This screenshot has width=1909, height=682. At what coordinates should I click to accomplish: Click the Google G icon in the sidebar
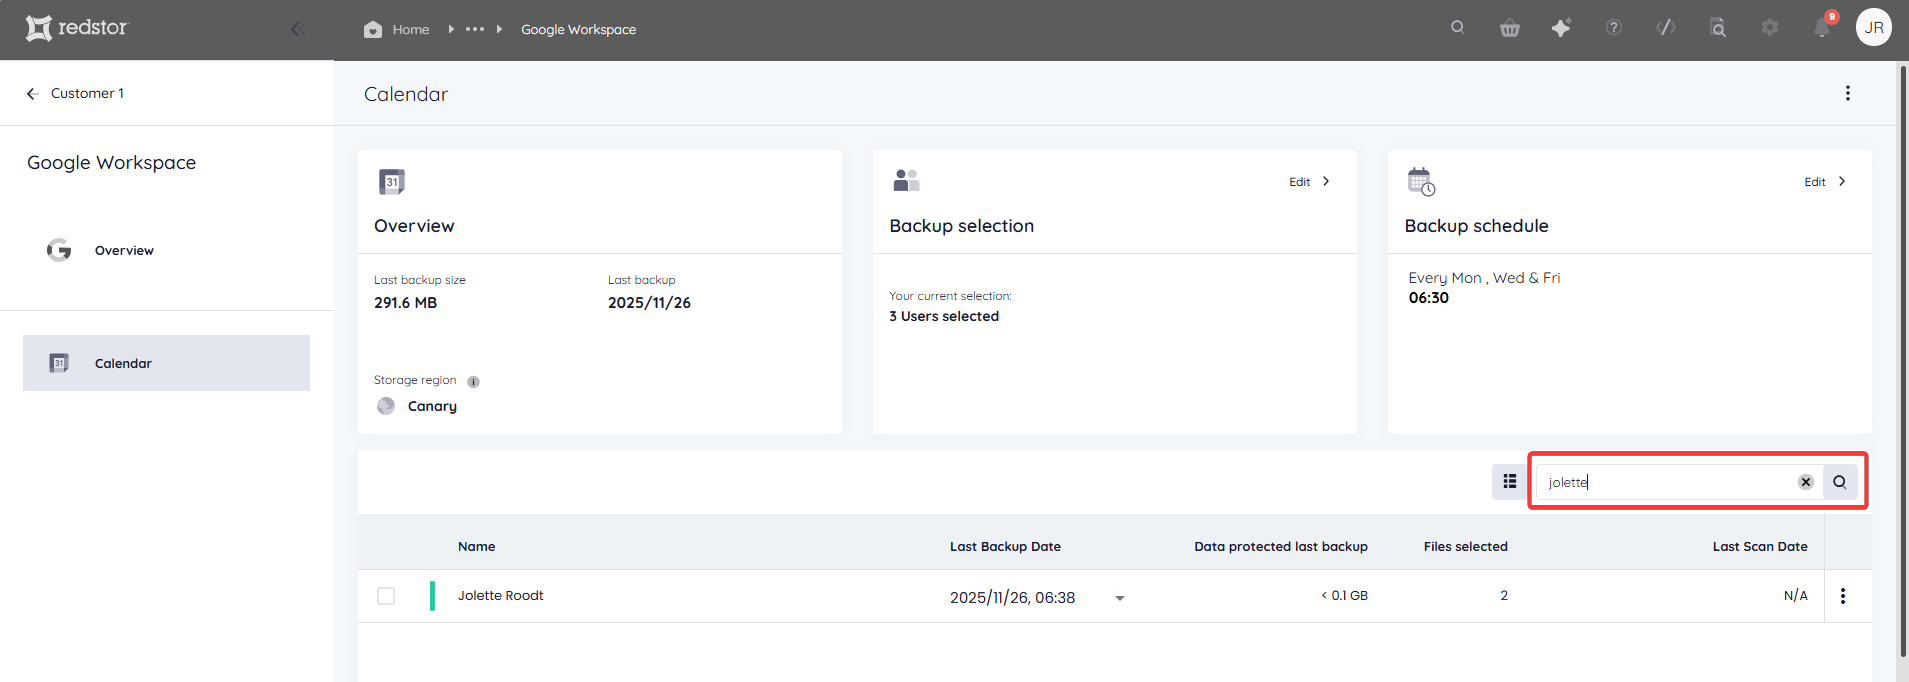coord(59,250)
